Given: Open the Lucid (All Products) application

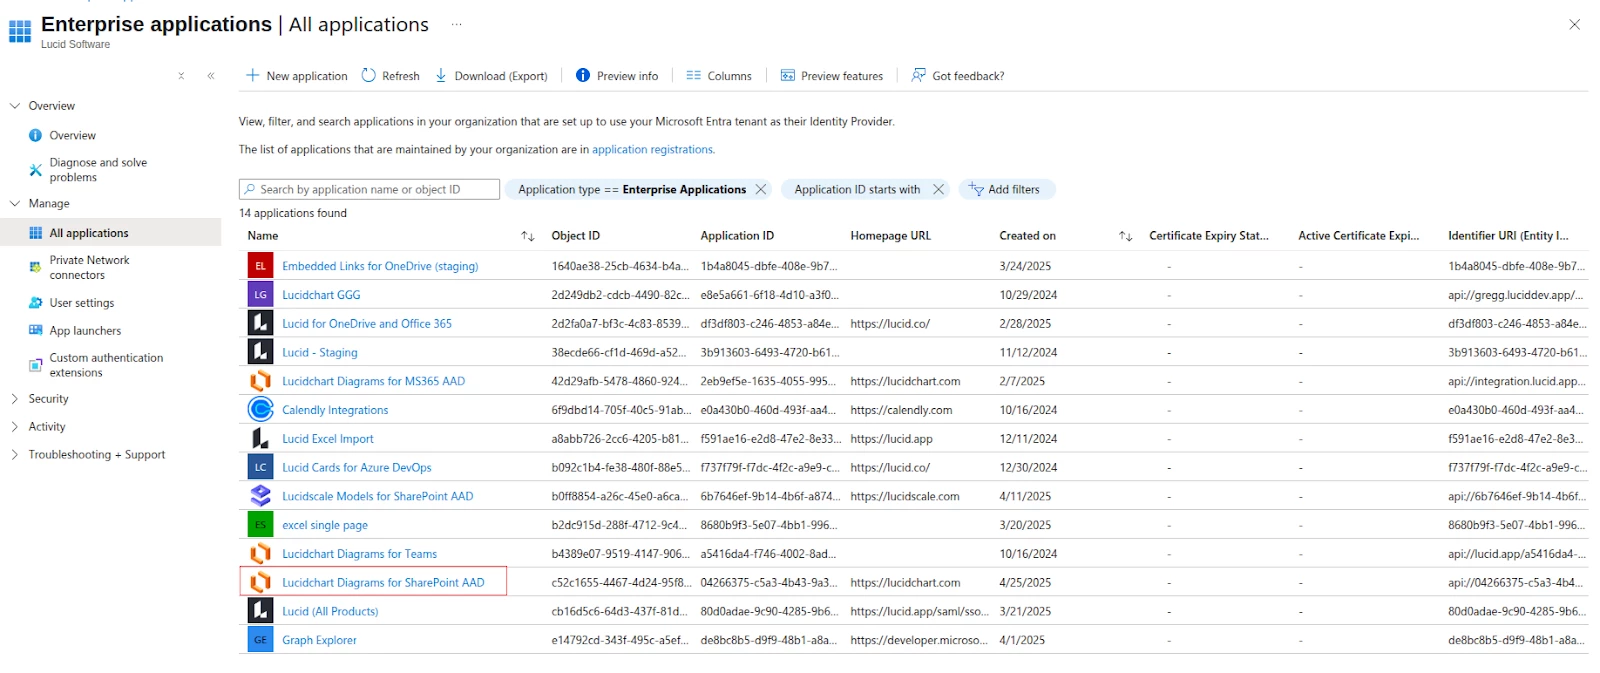Looking at the screenshot, I should tap(330, 611).
